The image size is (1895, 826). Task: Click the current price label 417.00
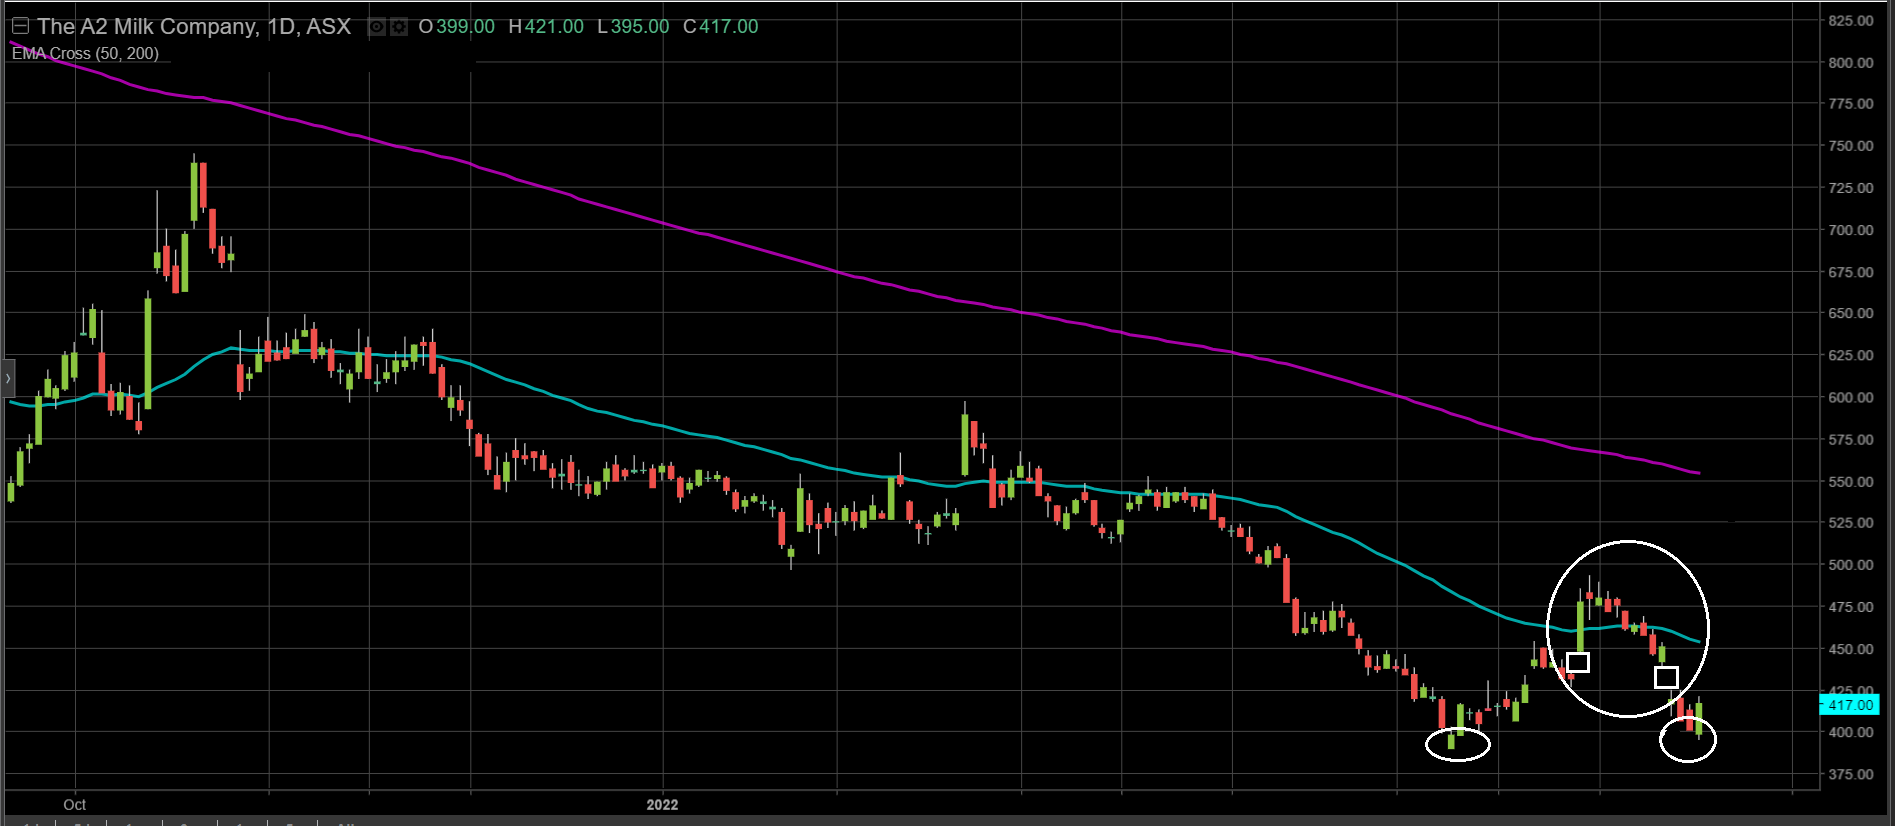pos(1850,705)
